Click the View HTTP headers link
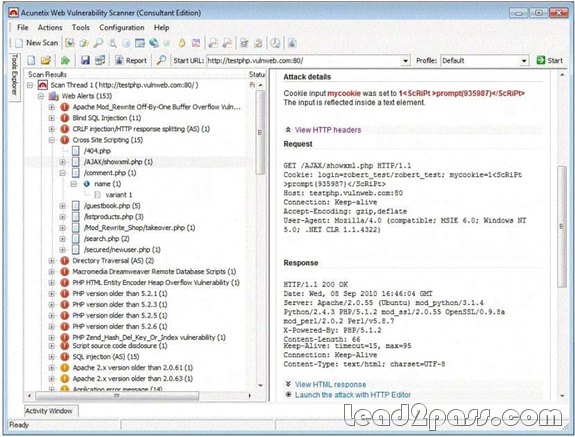The height and width of the screenshot is (437, 575). (x=328, y=130)
